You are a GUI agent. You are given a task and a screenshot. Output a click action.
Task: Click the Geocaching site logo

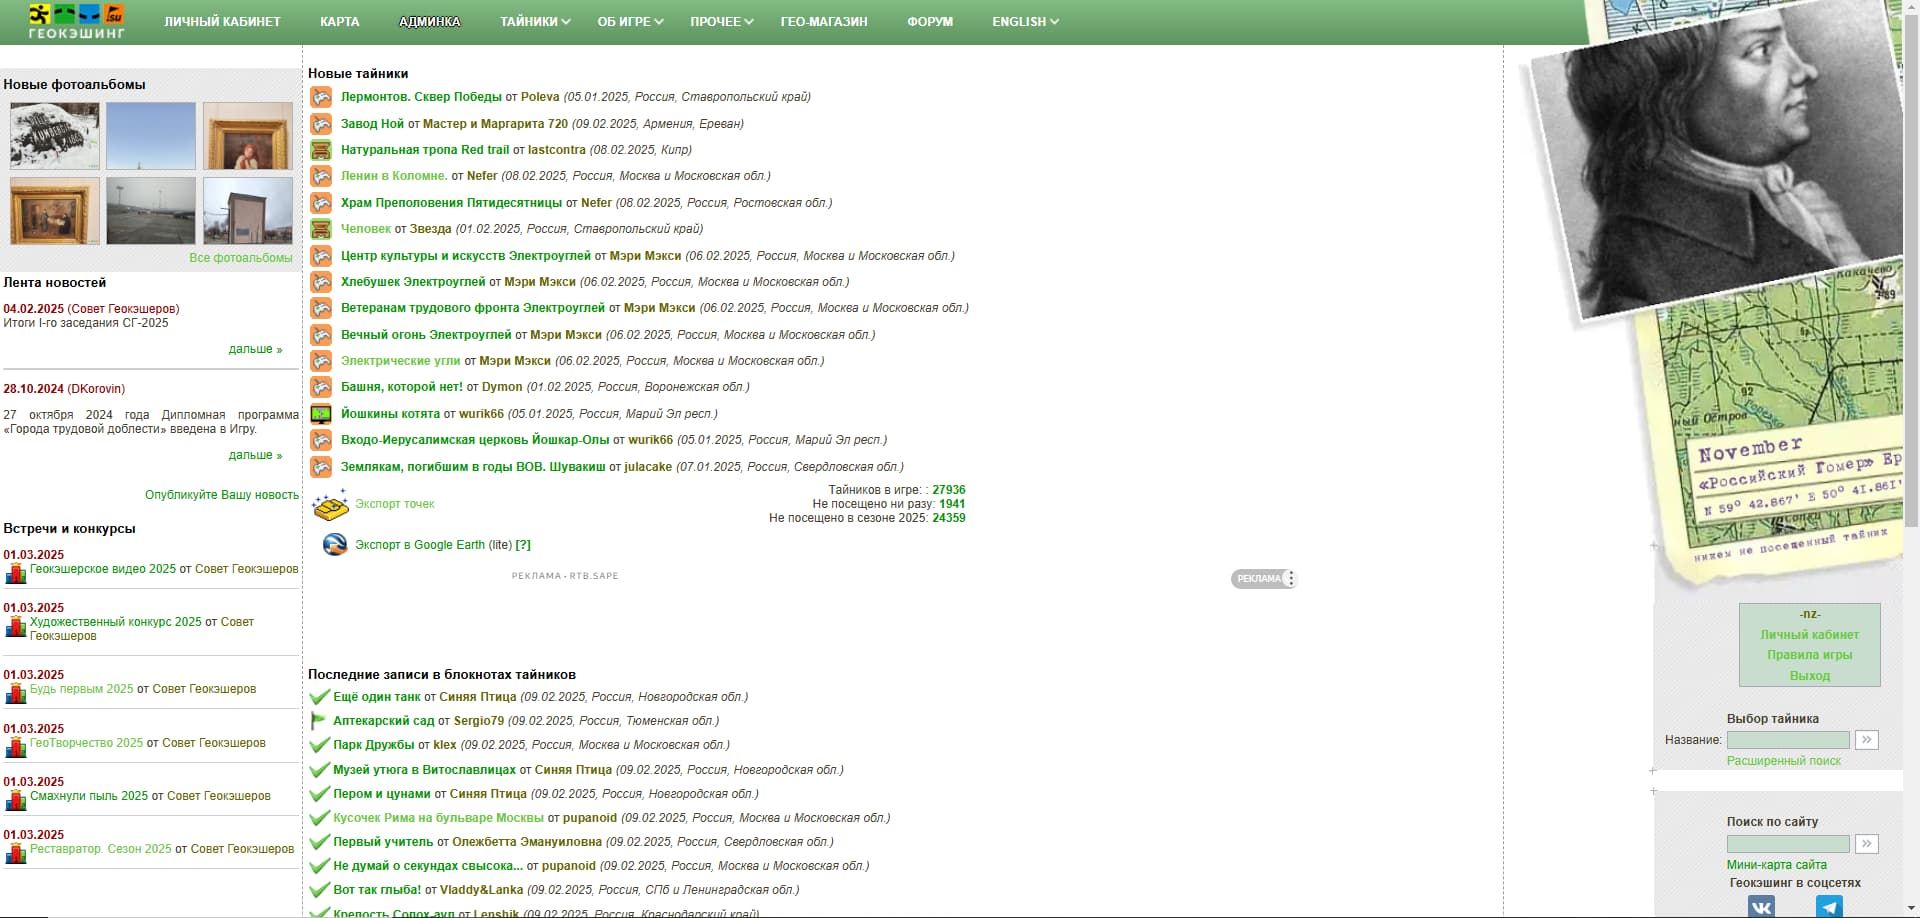76,21
